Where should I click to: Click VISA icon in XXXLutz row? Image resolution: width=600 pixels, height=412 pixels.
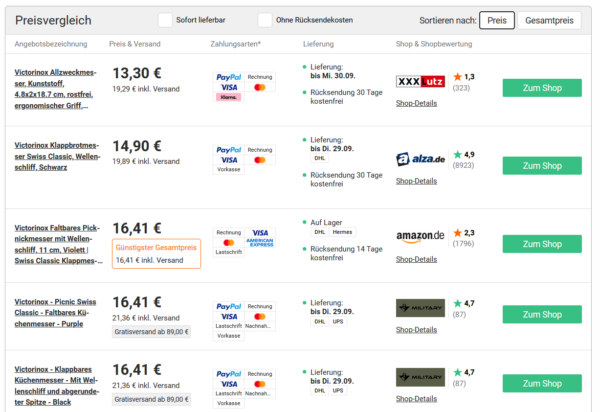coord(229,87)
